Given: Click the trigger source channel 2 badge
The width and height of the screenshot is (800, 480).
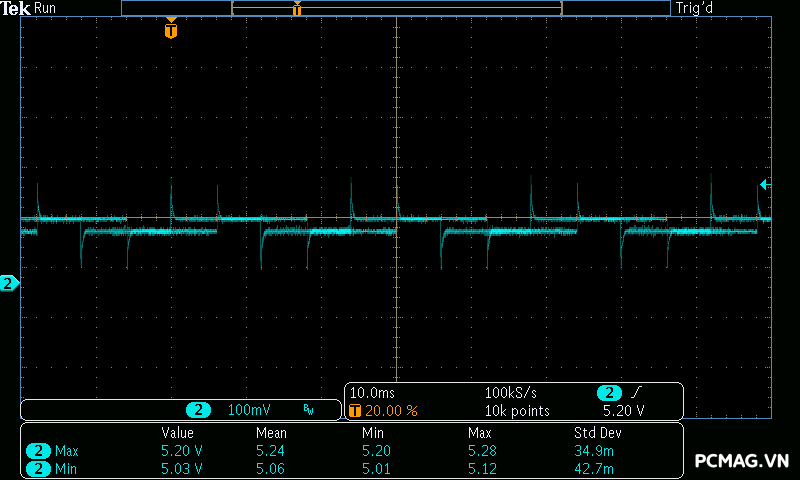Looking at the screenshot, I should 609,393.
